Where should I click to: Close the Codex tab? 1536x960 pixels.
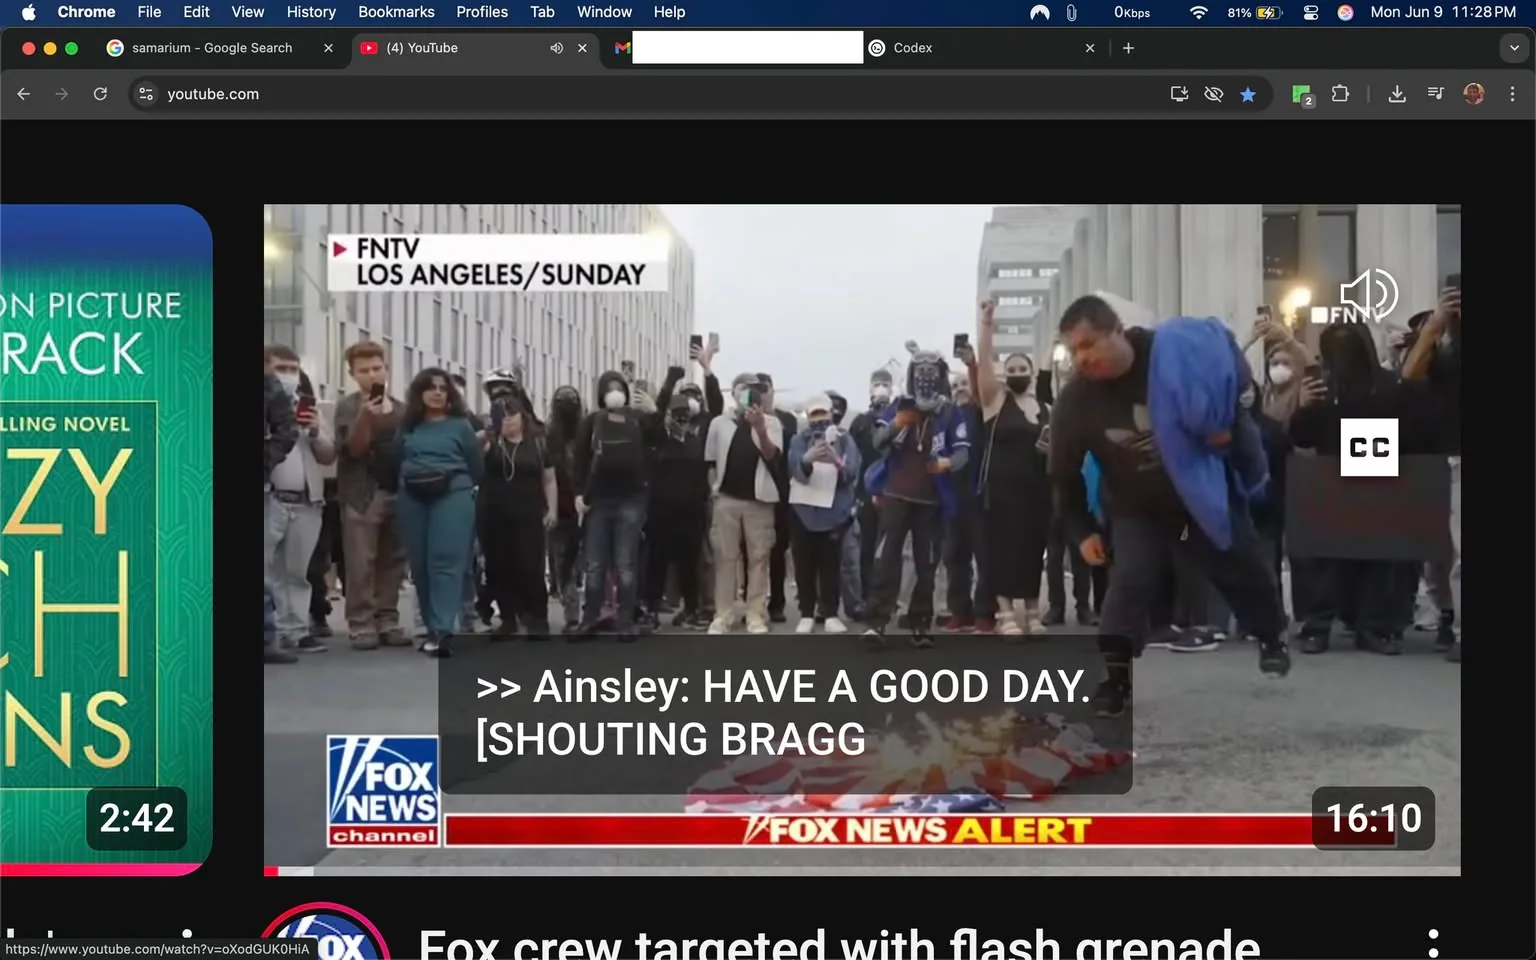[1090, 48]
